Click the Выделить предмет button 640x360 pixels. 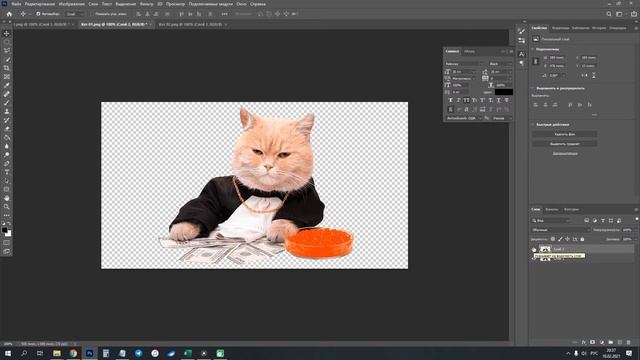564,144
